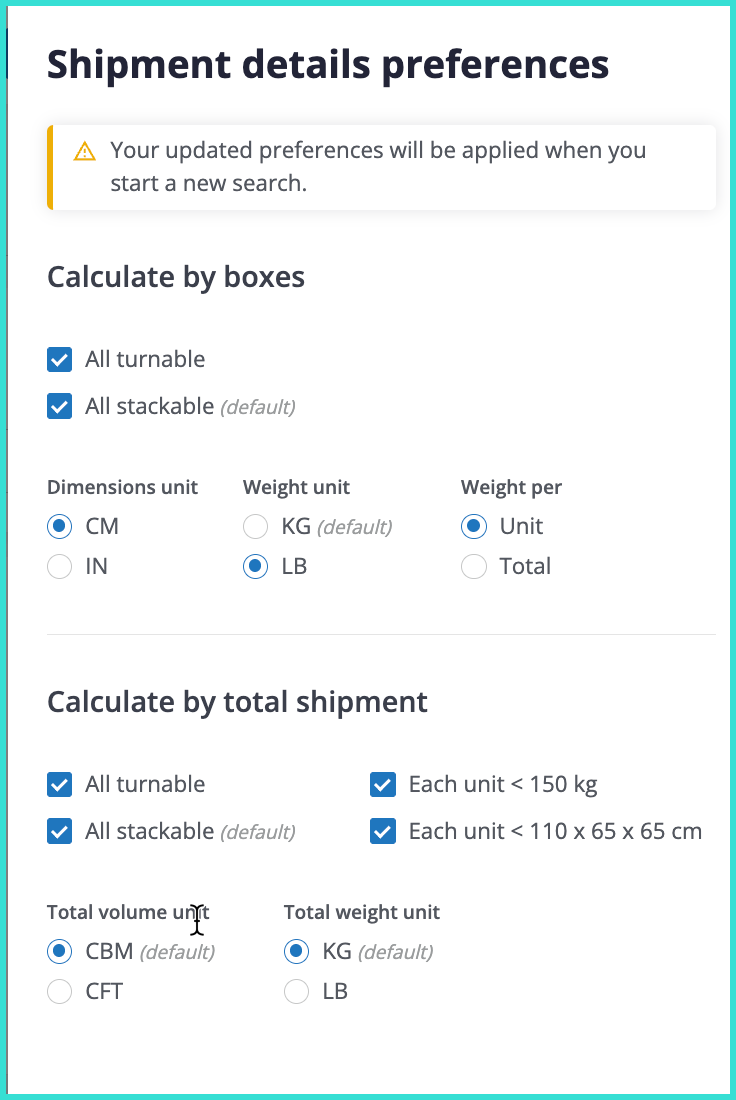This screenshot has width=736, height=1100.
Task: Set Weight per to Total
Action: (x=474, y=567)
